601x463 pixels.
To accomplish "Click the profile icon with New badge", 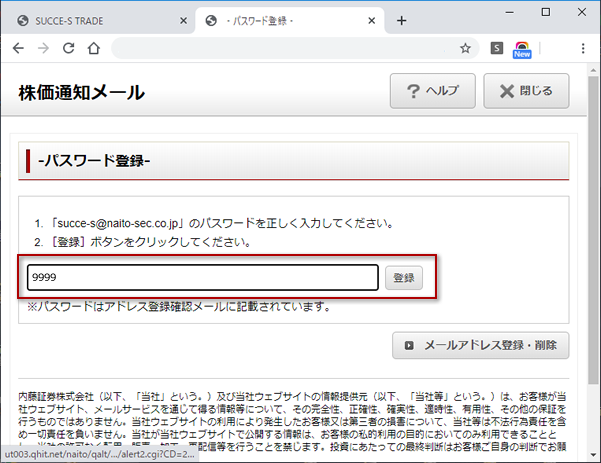I will (521, 49).
